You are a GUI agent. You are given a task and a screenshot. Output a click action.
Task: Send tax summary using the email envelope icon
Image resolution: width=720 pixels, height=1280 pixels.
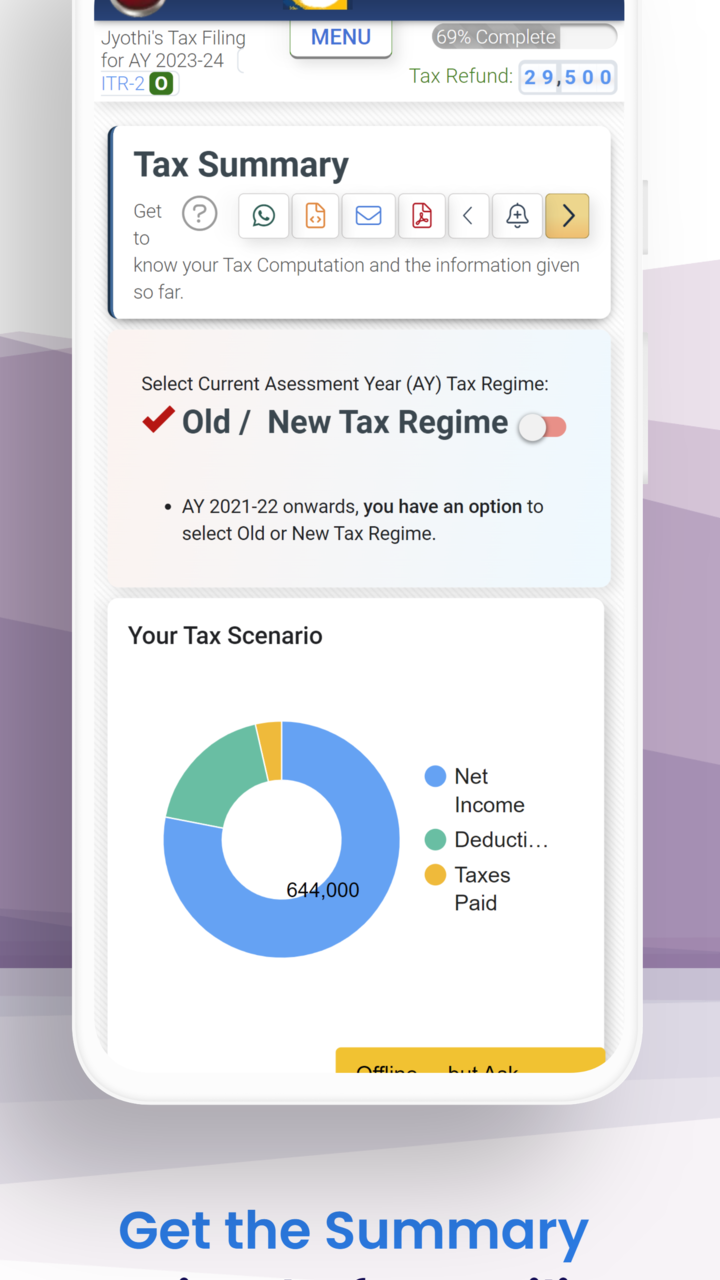pos(369,215)
